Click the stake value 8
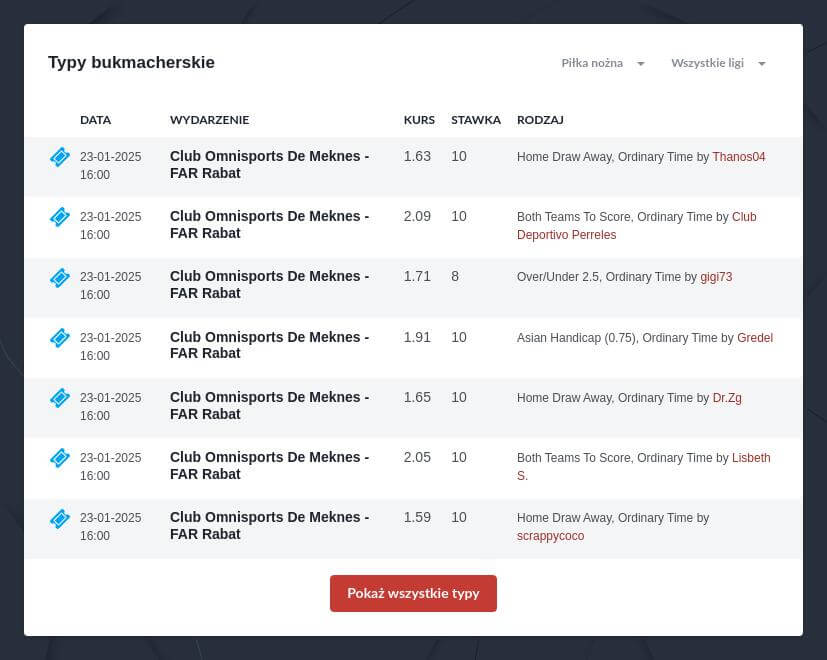The width and height of the screenshot is (827, 660). tap(455, 276)
